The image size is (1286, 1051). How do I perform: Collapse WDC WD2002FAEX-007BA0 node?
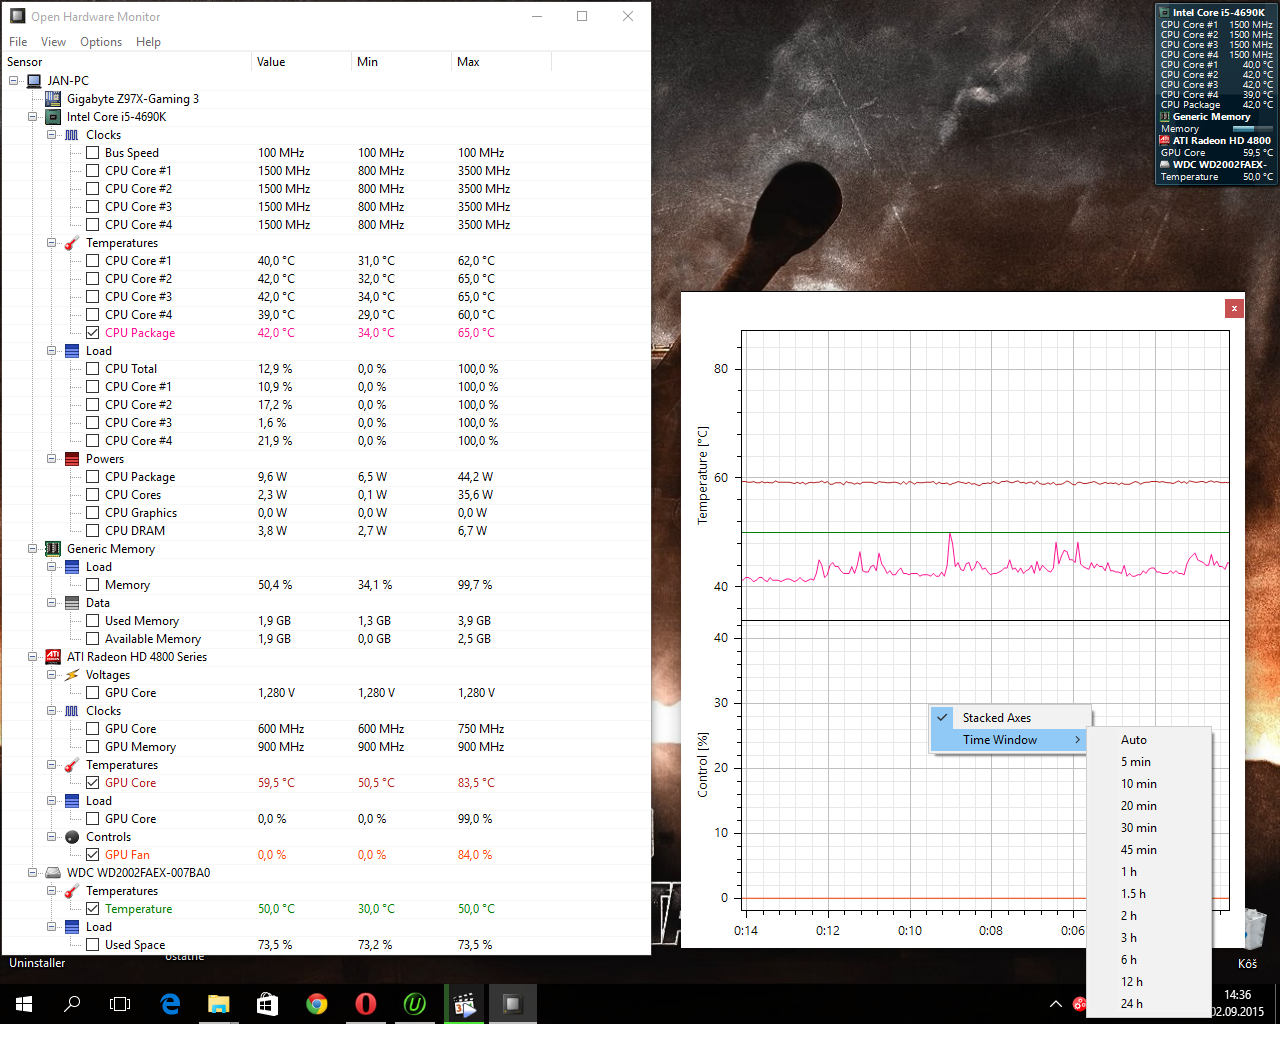point(33,873)
